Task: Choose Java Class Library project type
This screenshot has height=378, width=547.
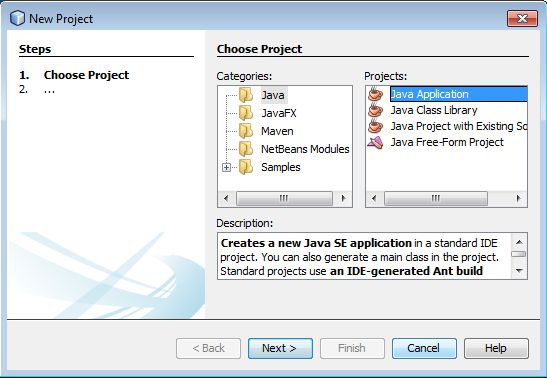Action: 434,110
